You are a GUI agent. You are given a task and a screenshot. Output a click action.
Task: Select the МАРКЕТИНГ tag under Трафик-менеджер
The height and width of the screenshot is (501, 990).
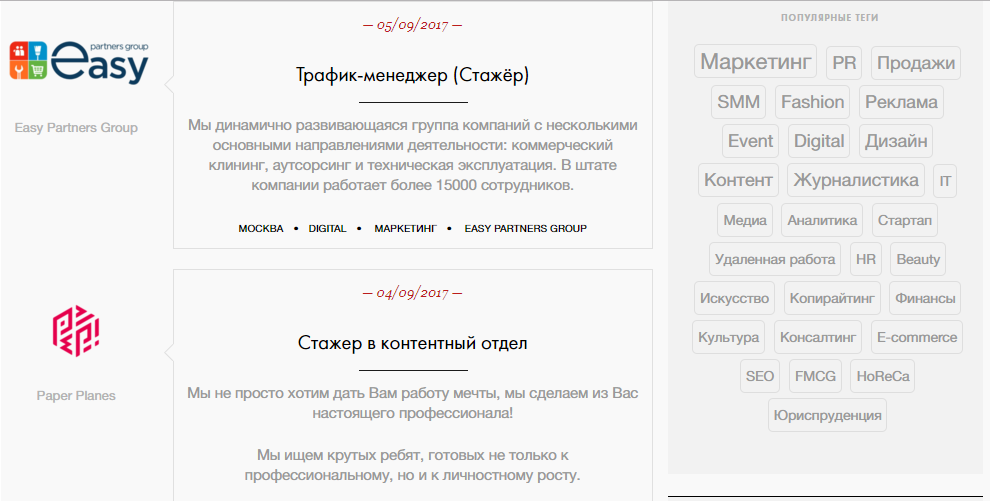pyautogui.click(x=405, y=228)
